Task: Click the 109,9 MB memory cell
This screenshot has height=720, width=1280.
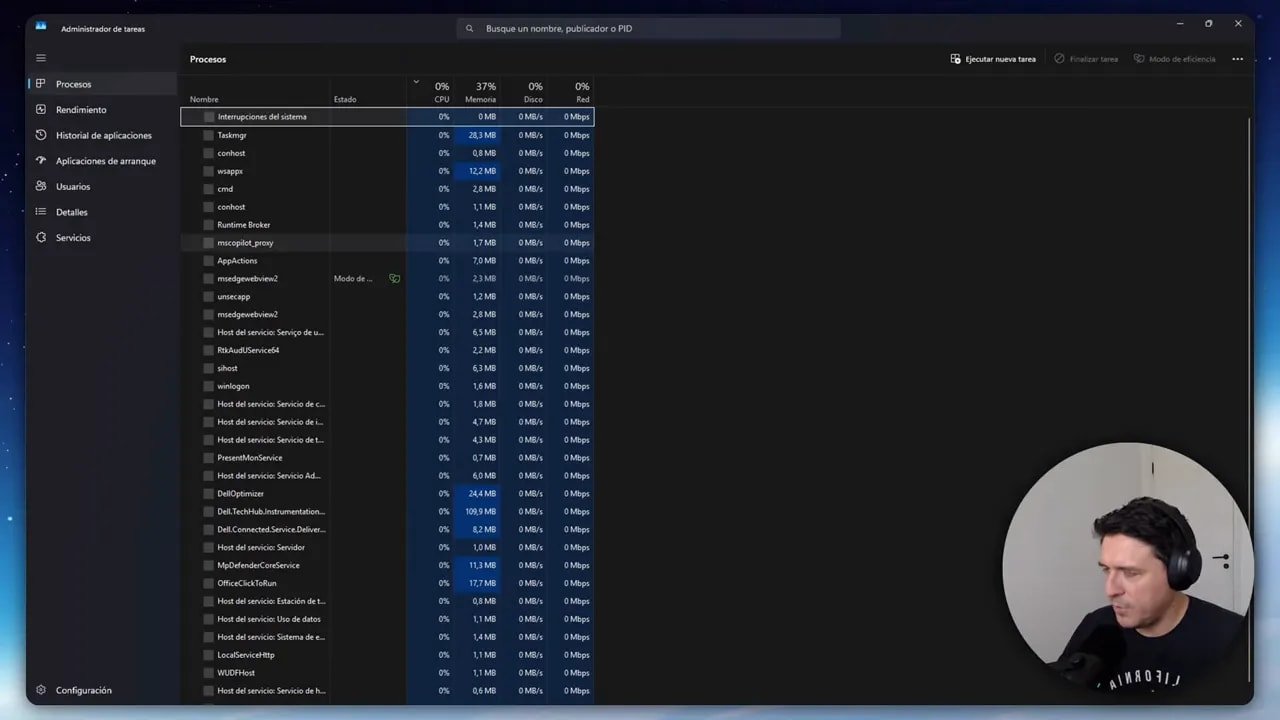Action: [478, 512]
